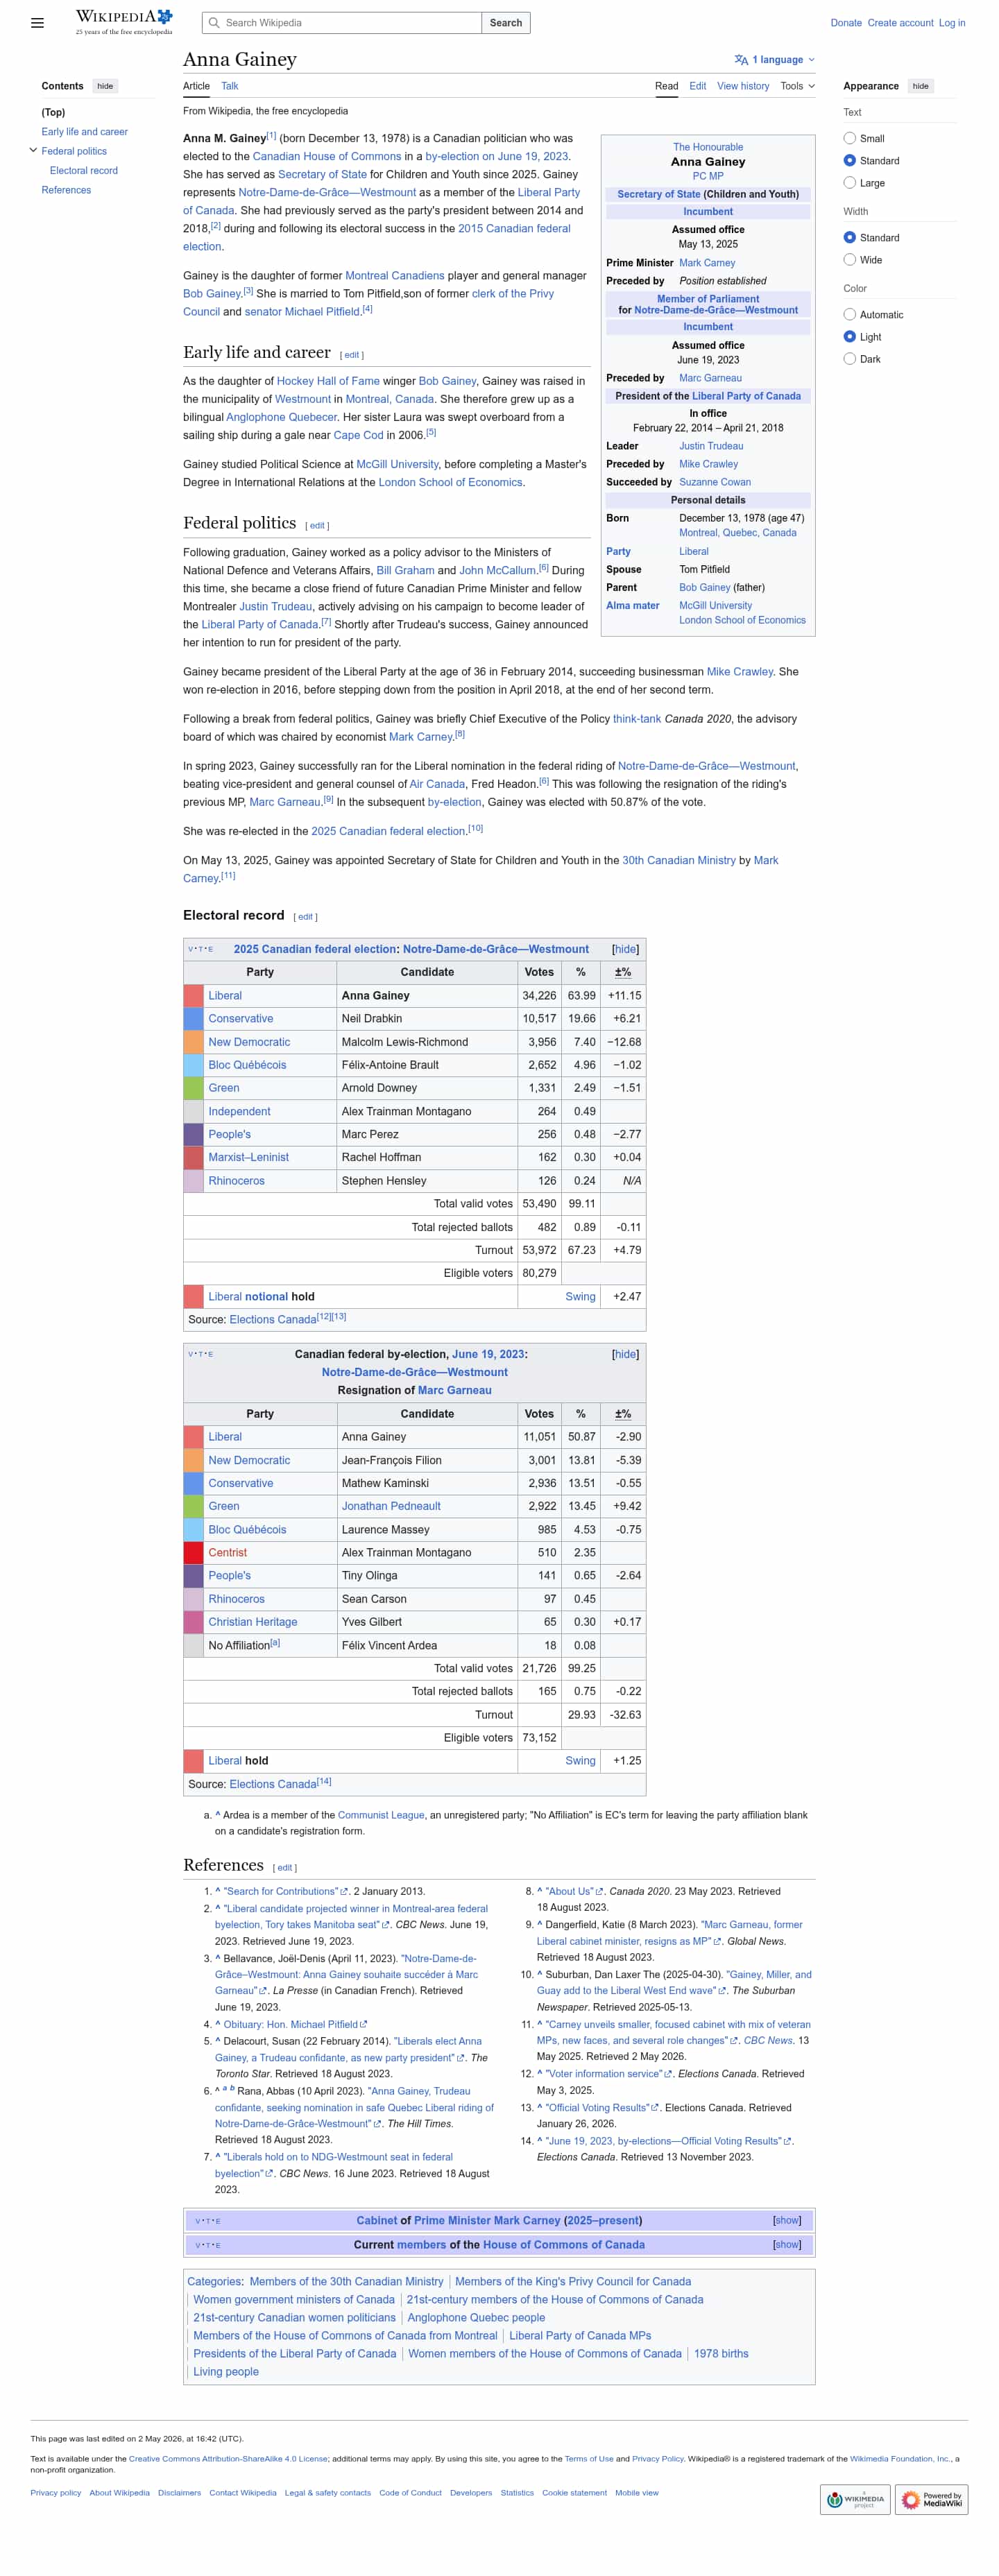Select the Wide width radio button
Viewport: 999px width, 2576px height.
click(849, 260)
